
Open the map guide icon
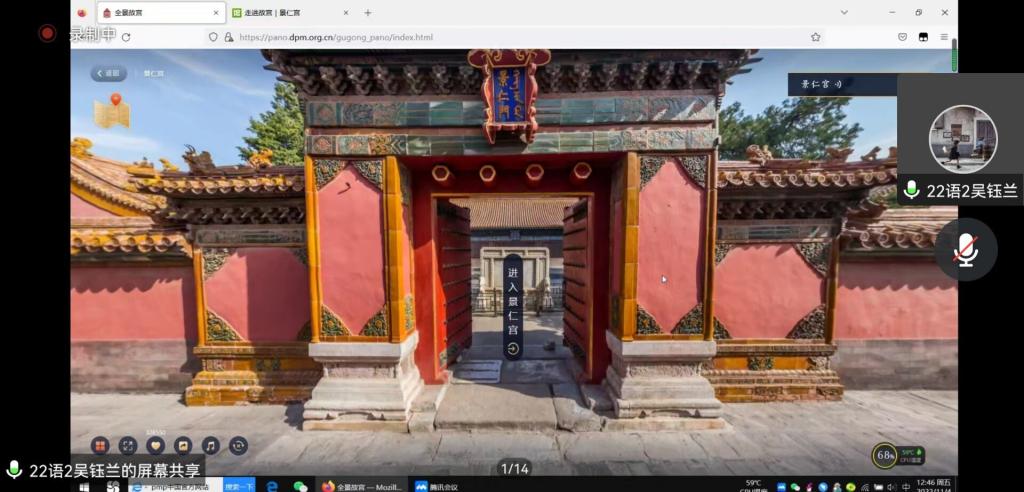(x=112, y=111)
